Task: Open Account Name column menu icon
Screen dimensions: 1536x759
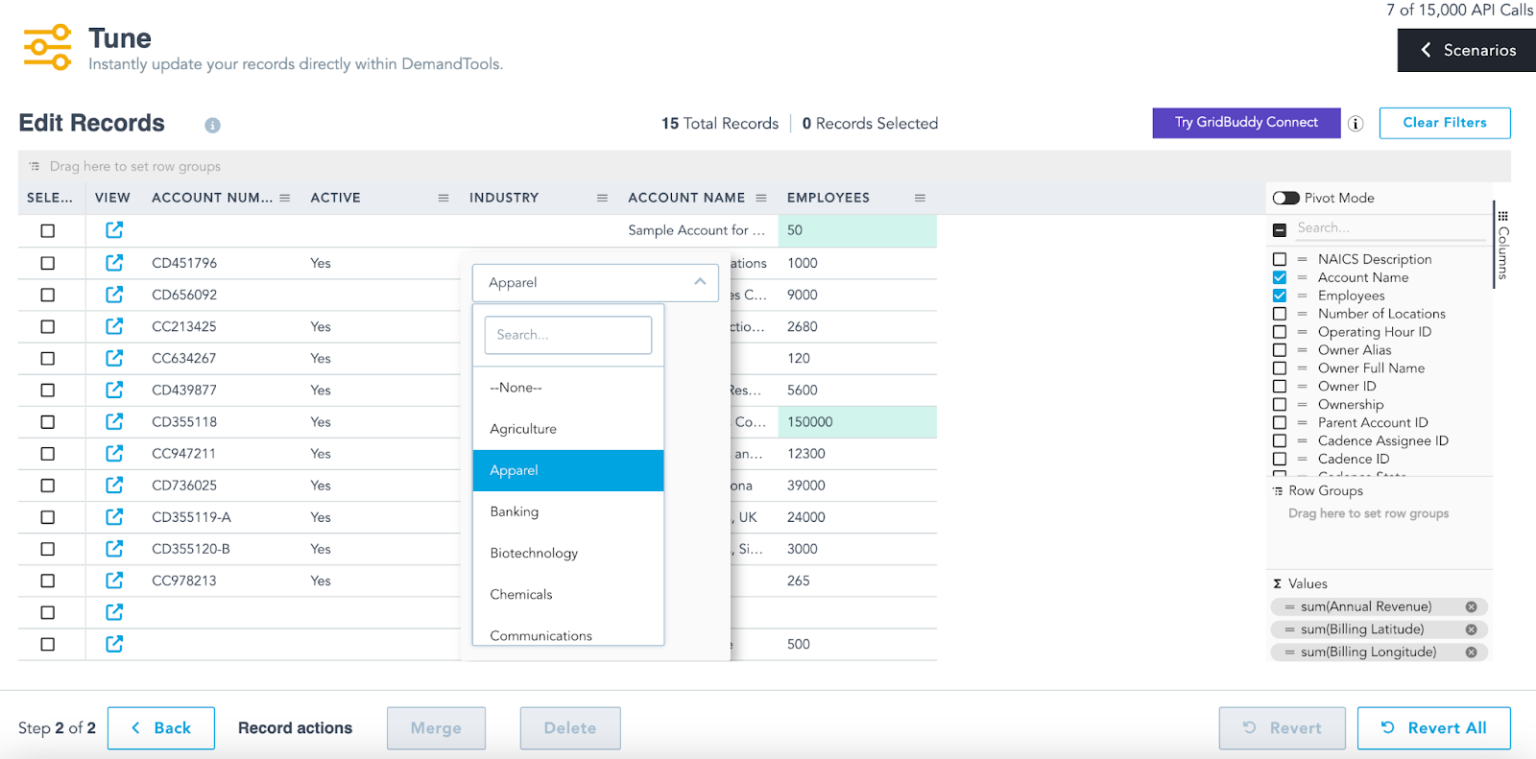Action: tap(761, 198)
